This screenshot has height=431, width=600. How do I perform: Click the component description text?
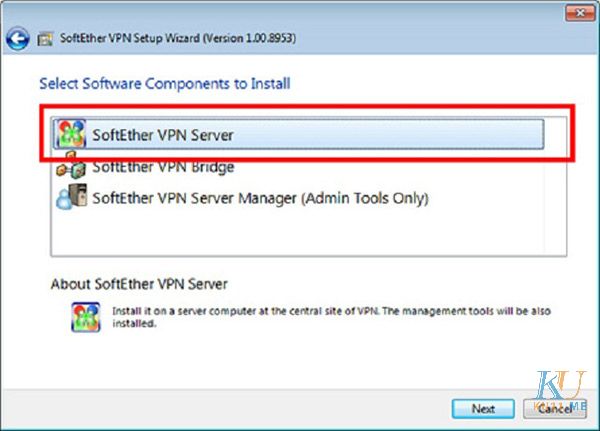click(320, 318)
